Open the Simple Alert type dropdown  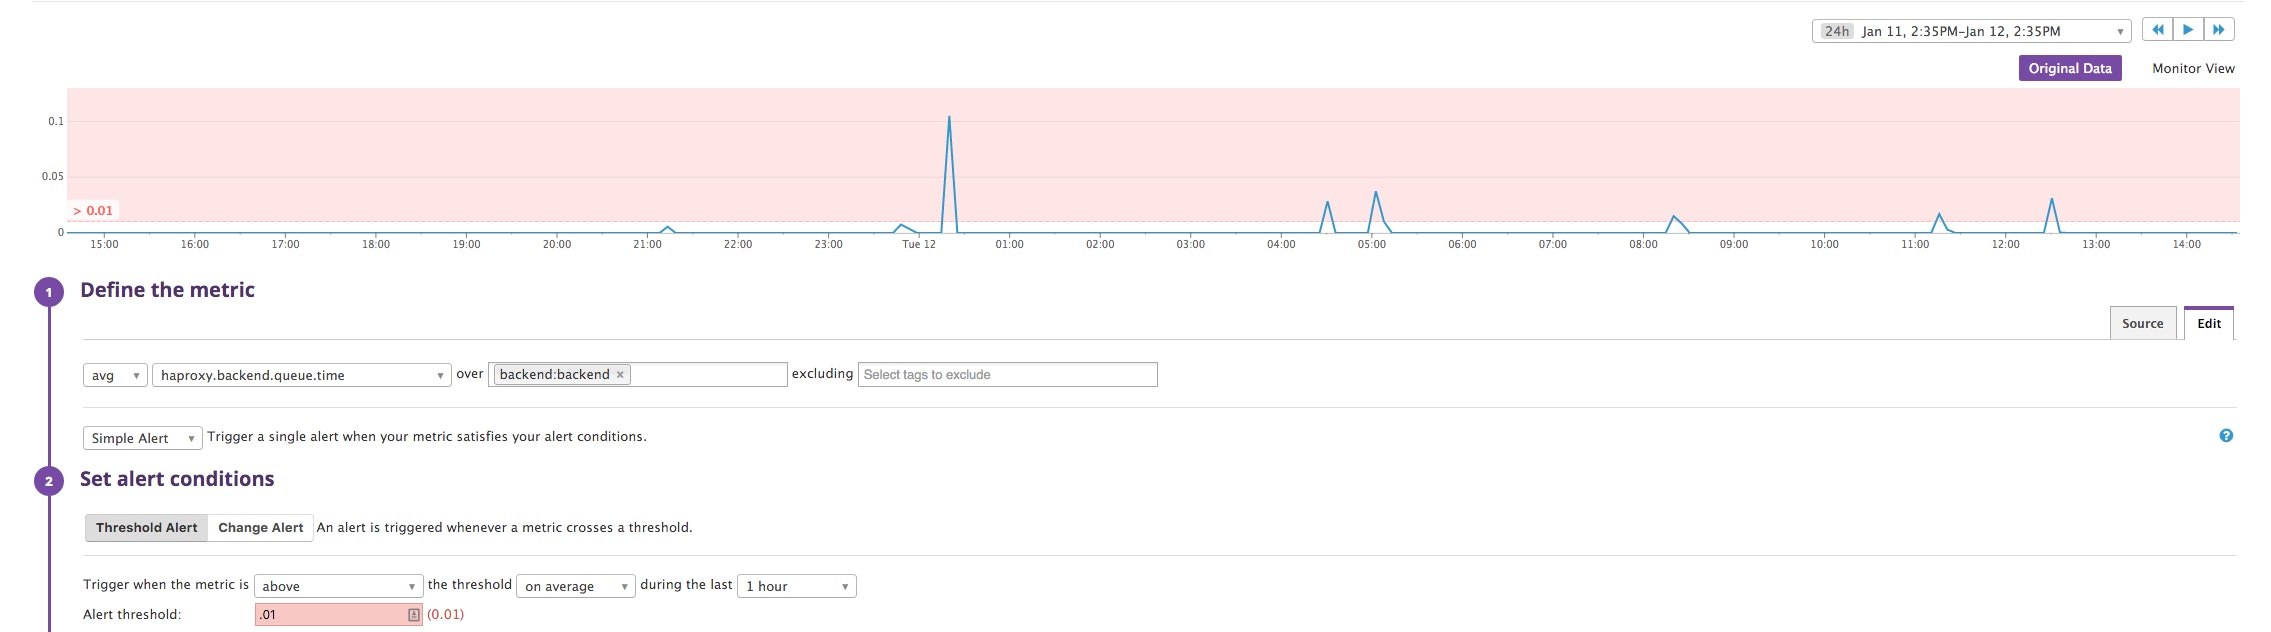click(142, 438)
